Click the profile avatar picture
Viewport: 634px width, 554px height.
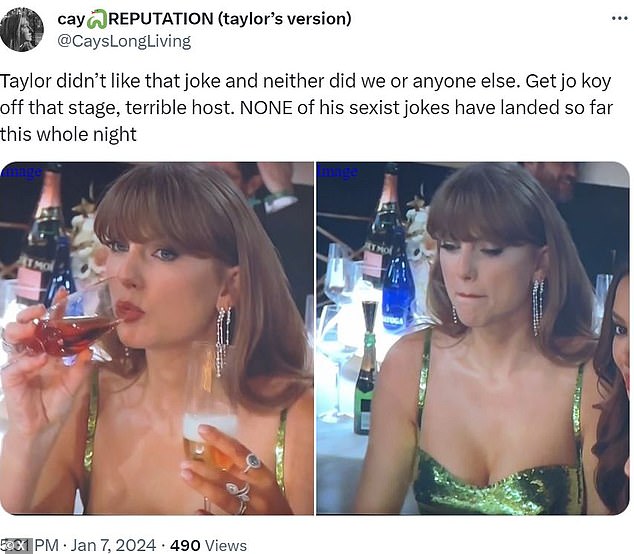22,29
